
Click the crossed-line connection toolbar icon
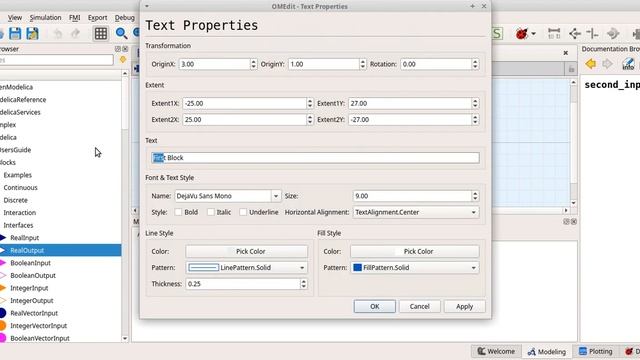click(593, 33)
